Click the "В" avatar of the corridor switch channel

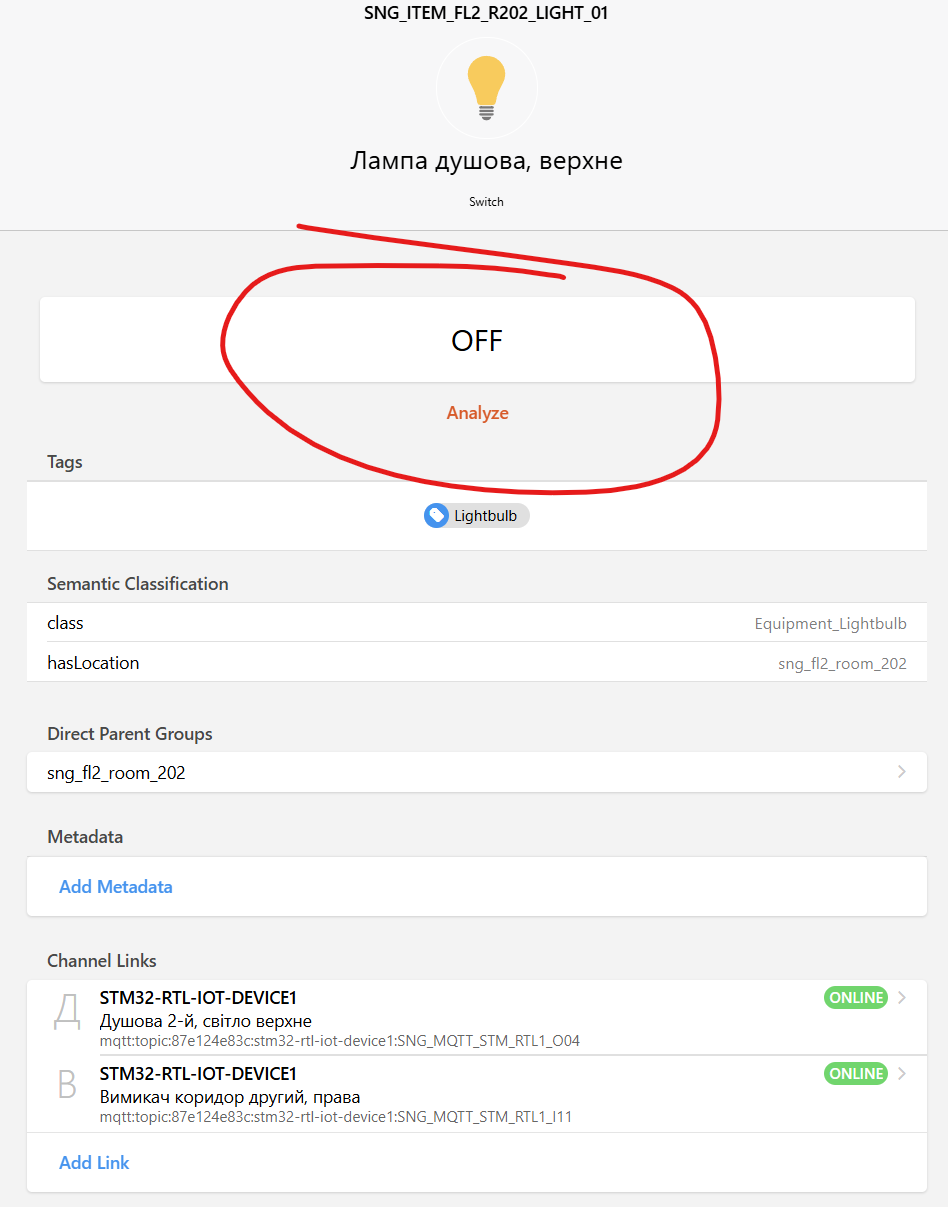click(x=67, y=1084)
